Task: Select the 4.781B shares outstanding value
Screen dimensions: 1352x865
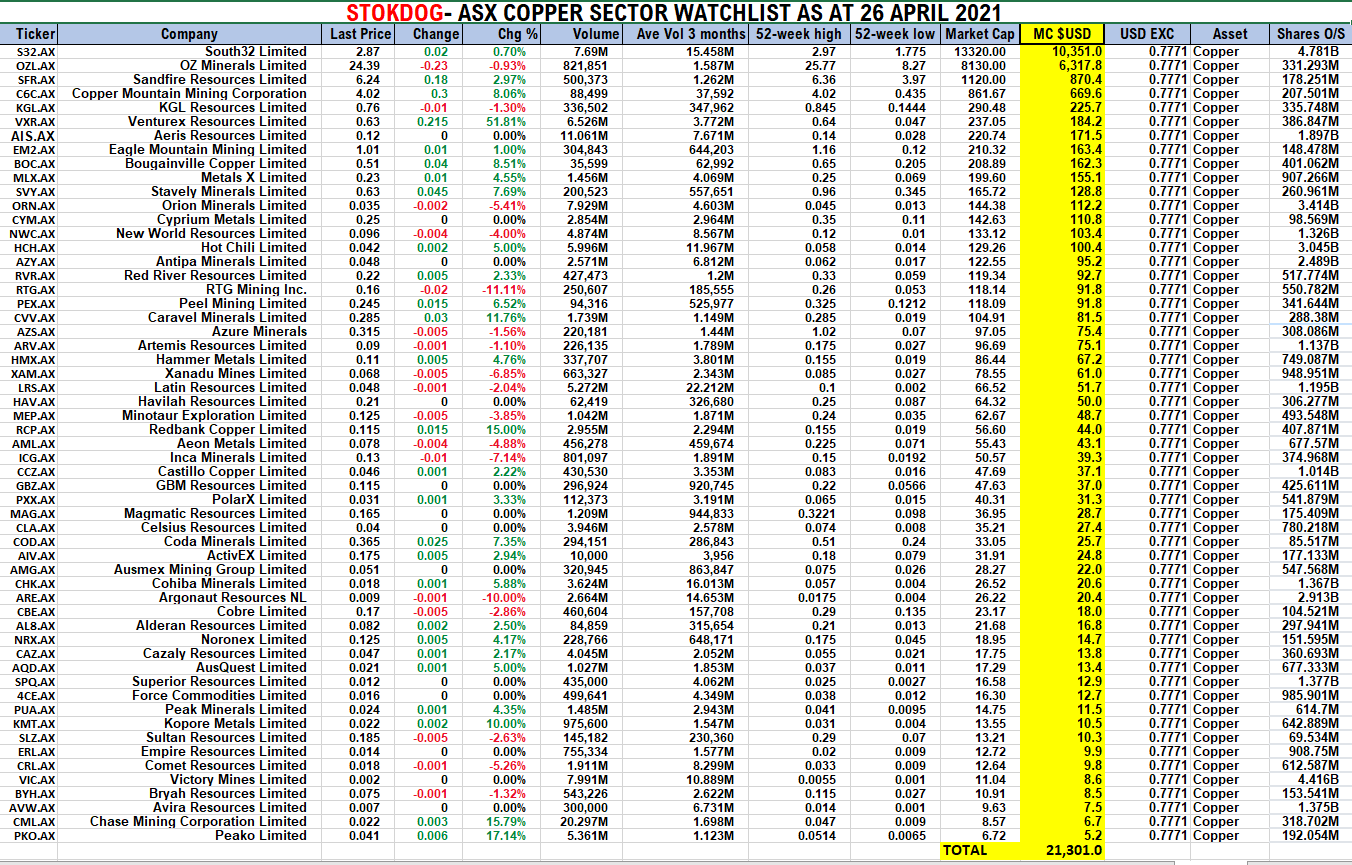Action: tap(1319, 51)
